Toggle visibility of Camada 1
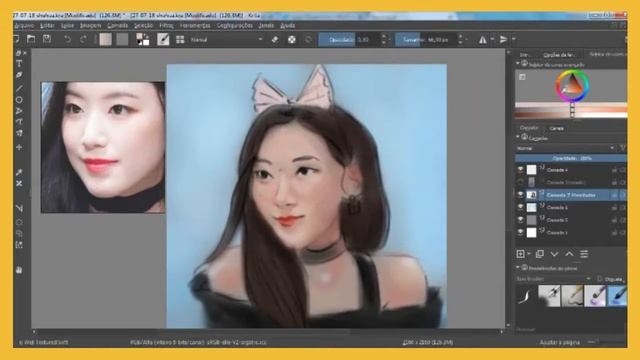 (x=520, y=233)
